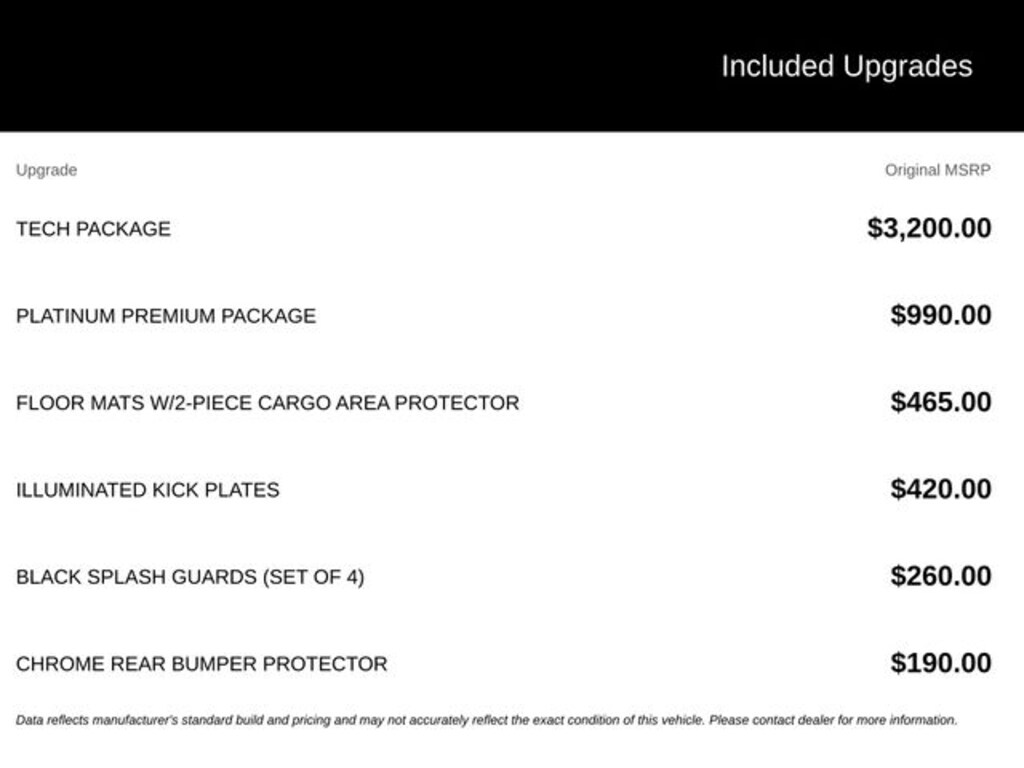Click the word 'Upgrades' in the header

pos(907,67)
